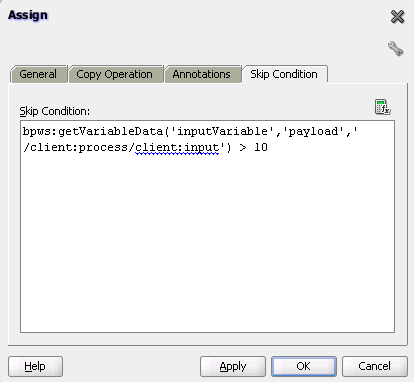Click the '> 10' comparison value

point(253,147)
